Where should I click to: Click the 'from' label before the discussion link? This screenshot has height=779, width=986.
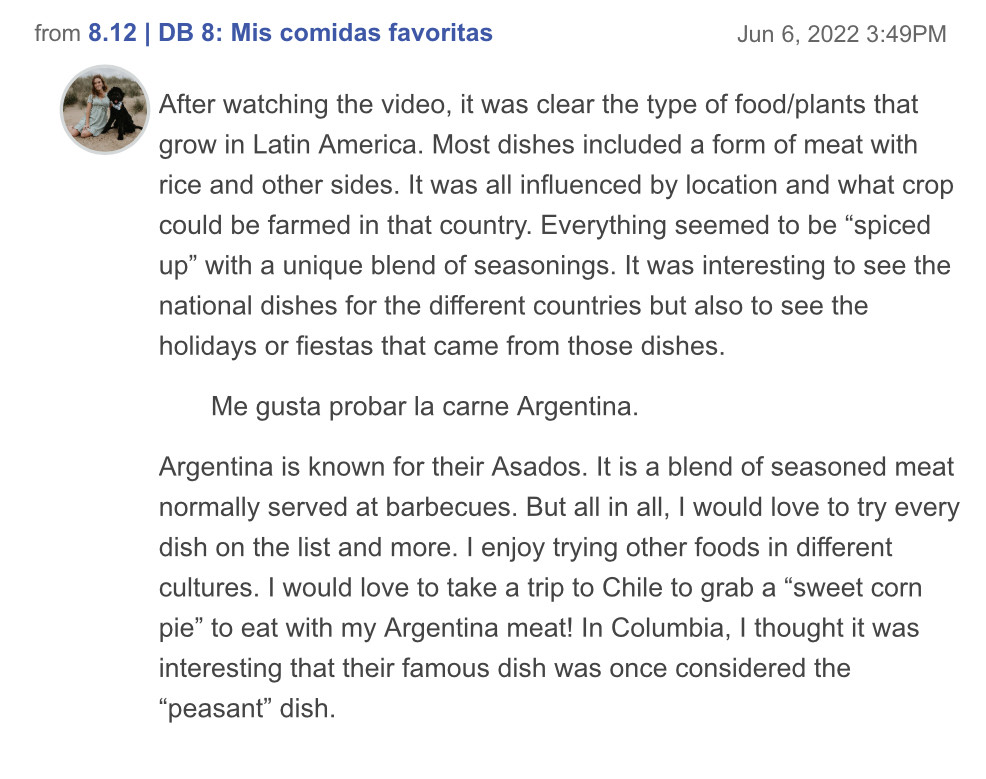(x=57, y=33)
